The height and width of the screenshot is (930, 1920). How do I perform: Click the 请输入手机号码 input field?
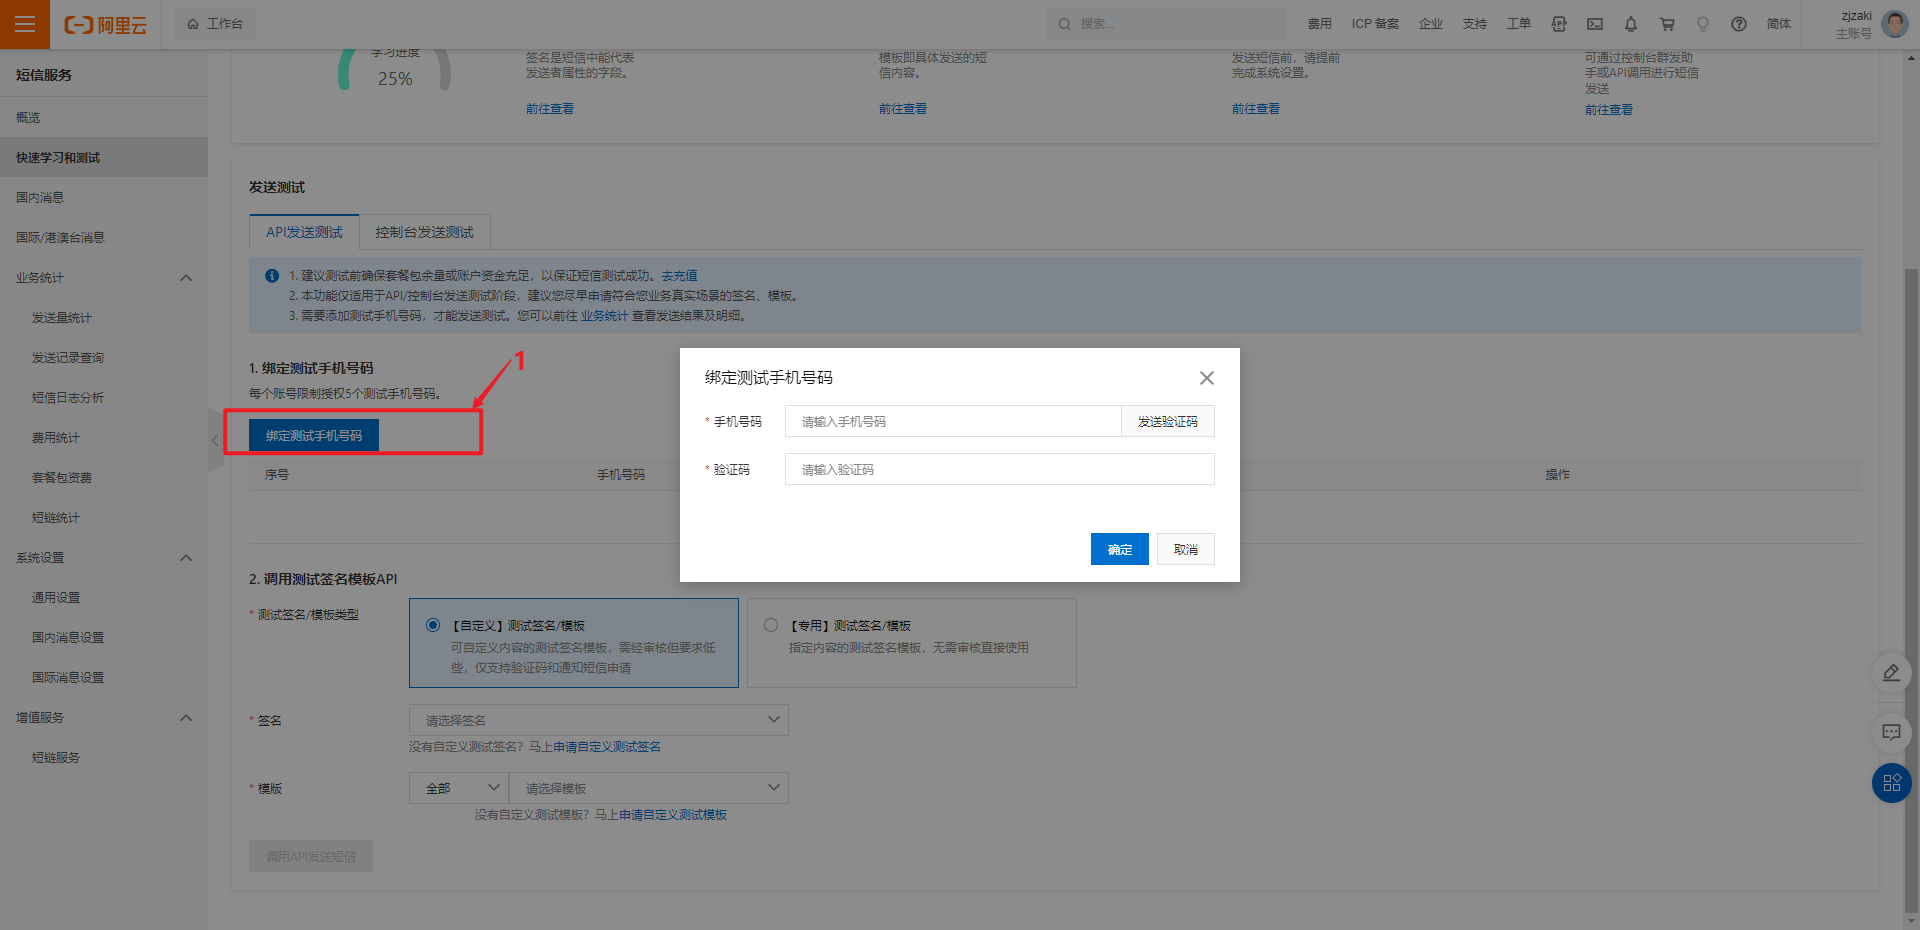tap(952, 422)
